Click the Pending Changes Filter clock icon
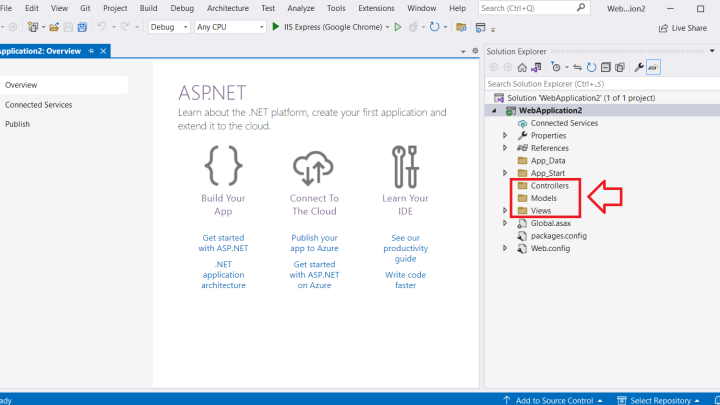Viewport: 720px width, 405px height. (x=556, y=68)
